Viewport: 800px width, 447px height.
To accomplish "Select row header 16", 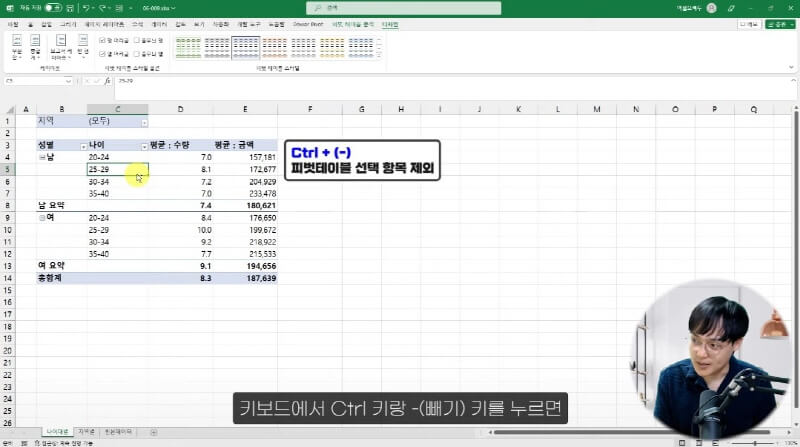I will click(x=8, y=302).
